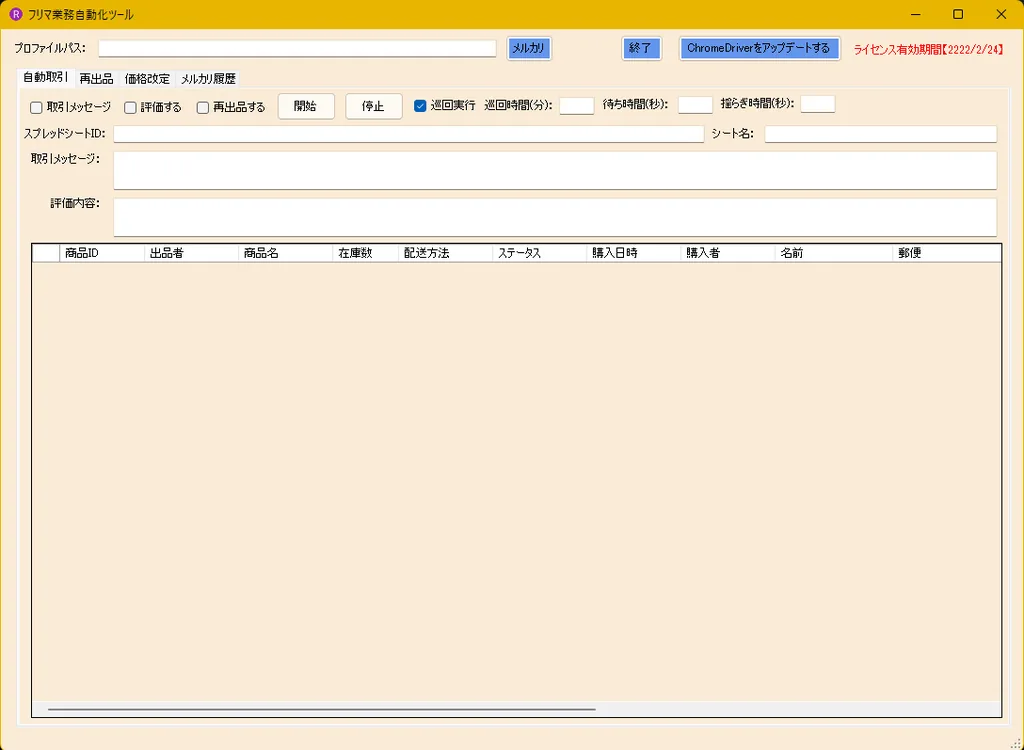1024x750 pixels.
Task: Click the メルカリ button
Action: [529, 48]
